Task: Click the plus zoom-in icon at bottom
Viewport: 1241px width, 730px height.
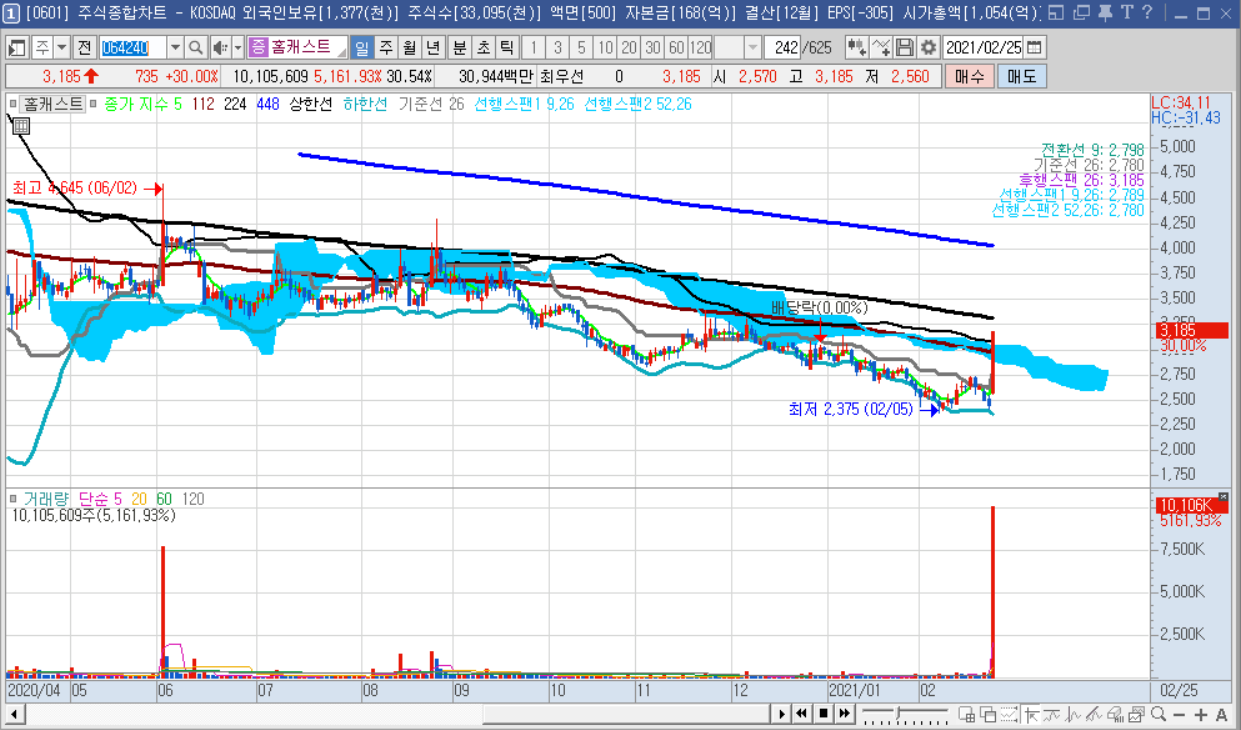Action: pyautogui.click(x=1201, y=714)
